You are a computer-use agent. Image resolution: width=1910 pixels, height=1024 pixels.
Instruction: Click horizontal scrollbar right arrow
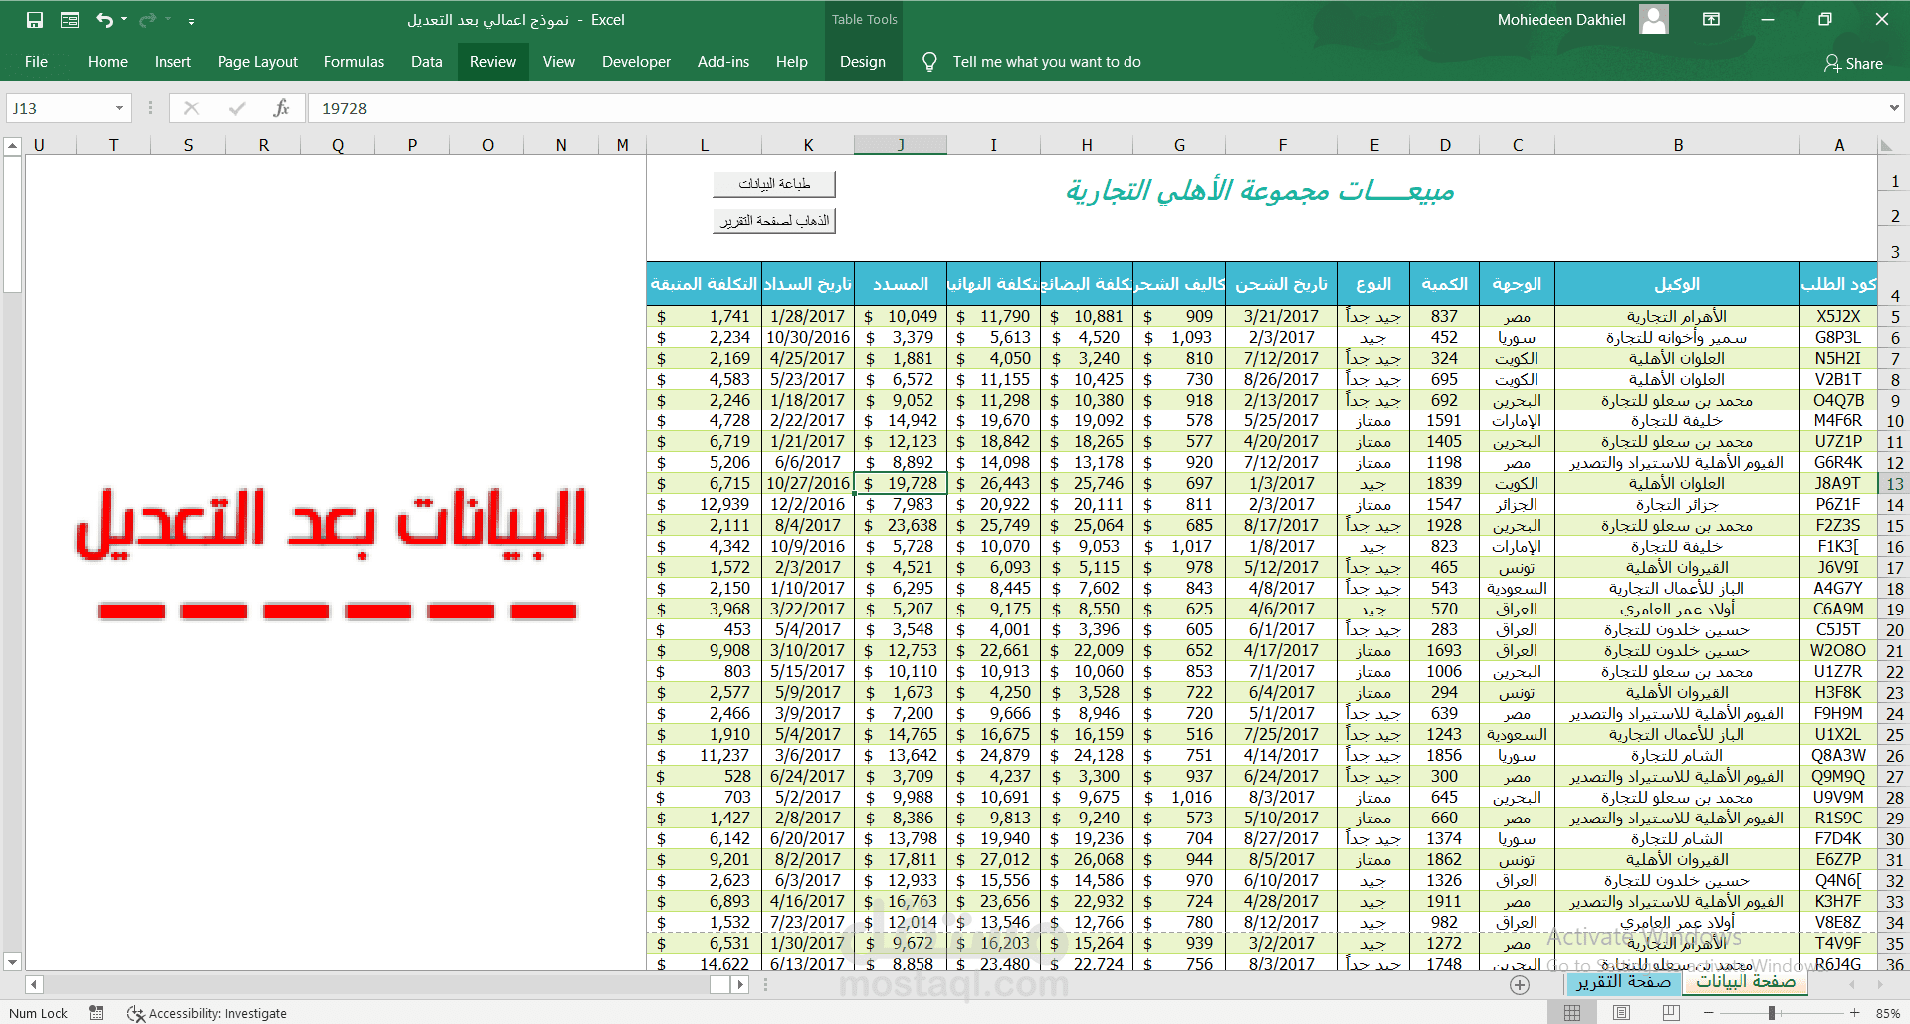[x=740, y=984]
